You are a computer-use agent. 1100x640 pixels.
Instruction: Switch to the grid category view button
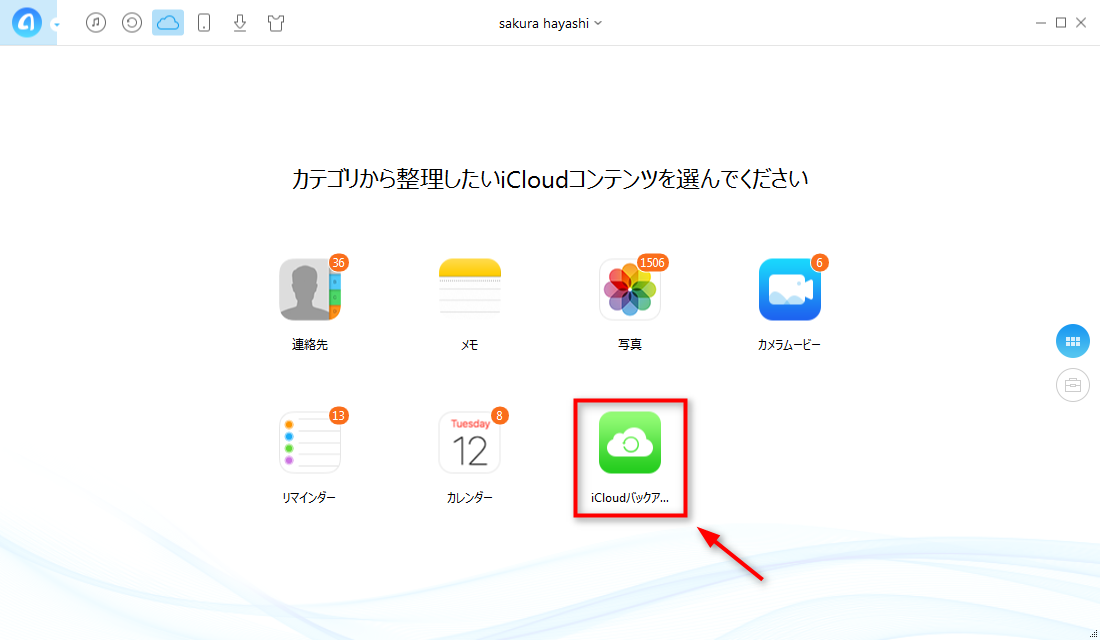[x=1073, y=341]
